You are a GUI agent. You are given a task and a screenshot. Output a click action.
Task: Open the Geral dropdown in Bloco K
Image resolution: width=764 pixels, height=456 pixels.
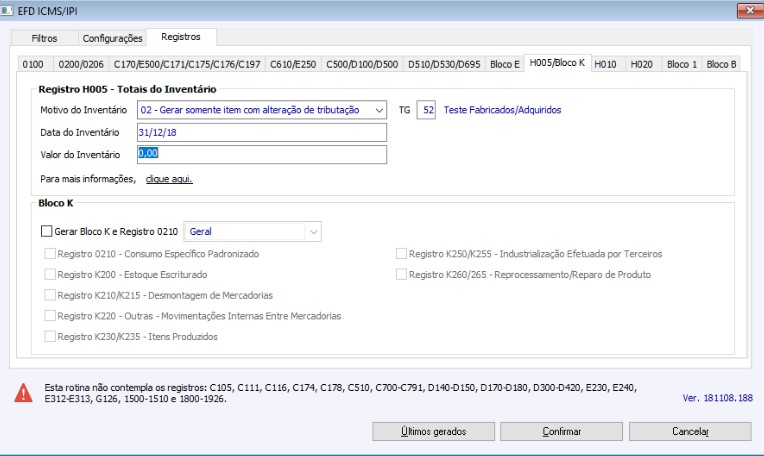click(x=252, y=232)
